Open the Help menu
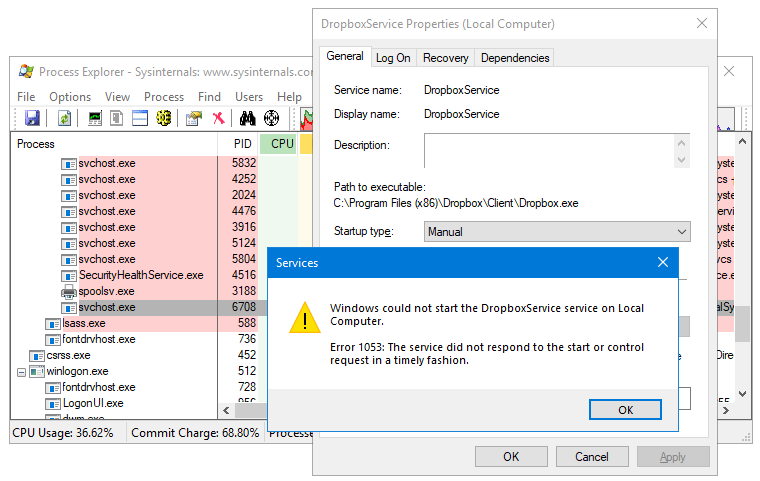 click(x=289, y=97)
